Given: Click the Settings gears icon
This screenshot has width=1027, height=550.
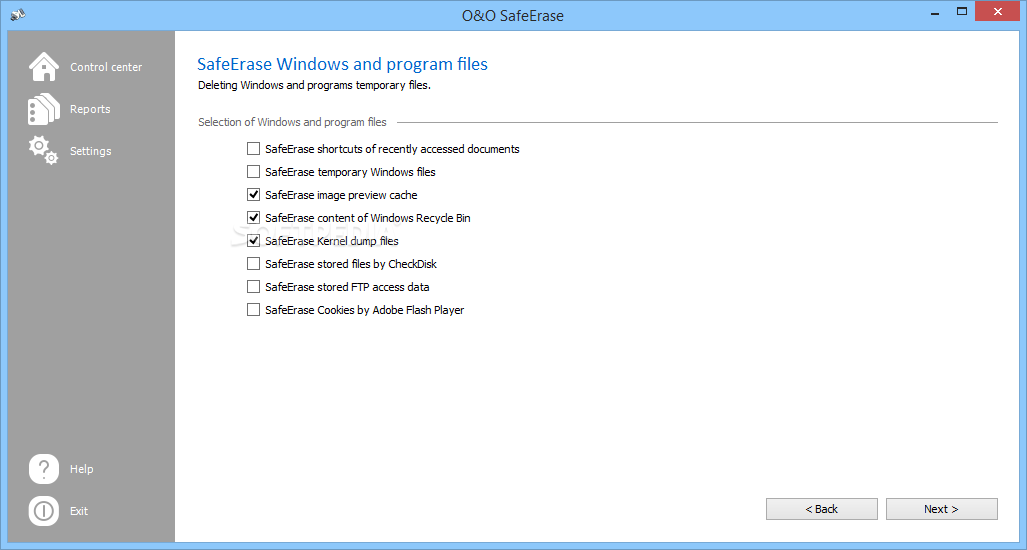Looking at the screenshot, I should pyautogui.click(x=43, y=150).
